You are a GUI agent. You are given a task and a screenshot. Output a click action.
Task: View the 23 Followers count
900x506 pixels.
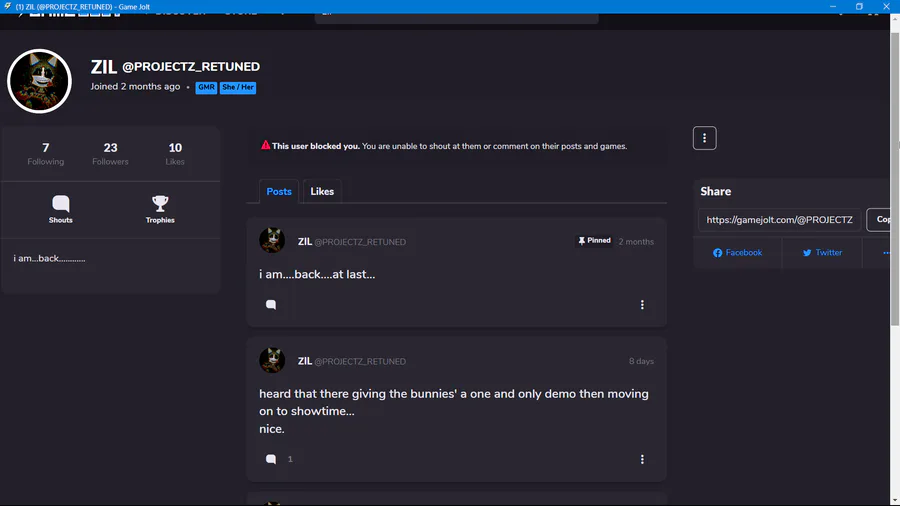(x=110, y=154)
